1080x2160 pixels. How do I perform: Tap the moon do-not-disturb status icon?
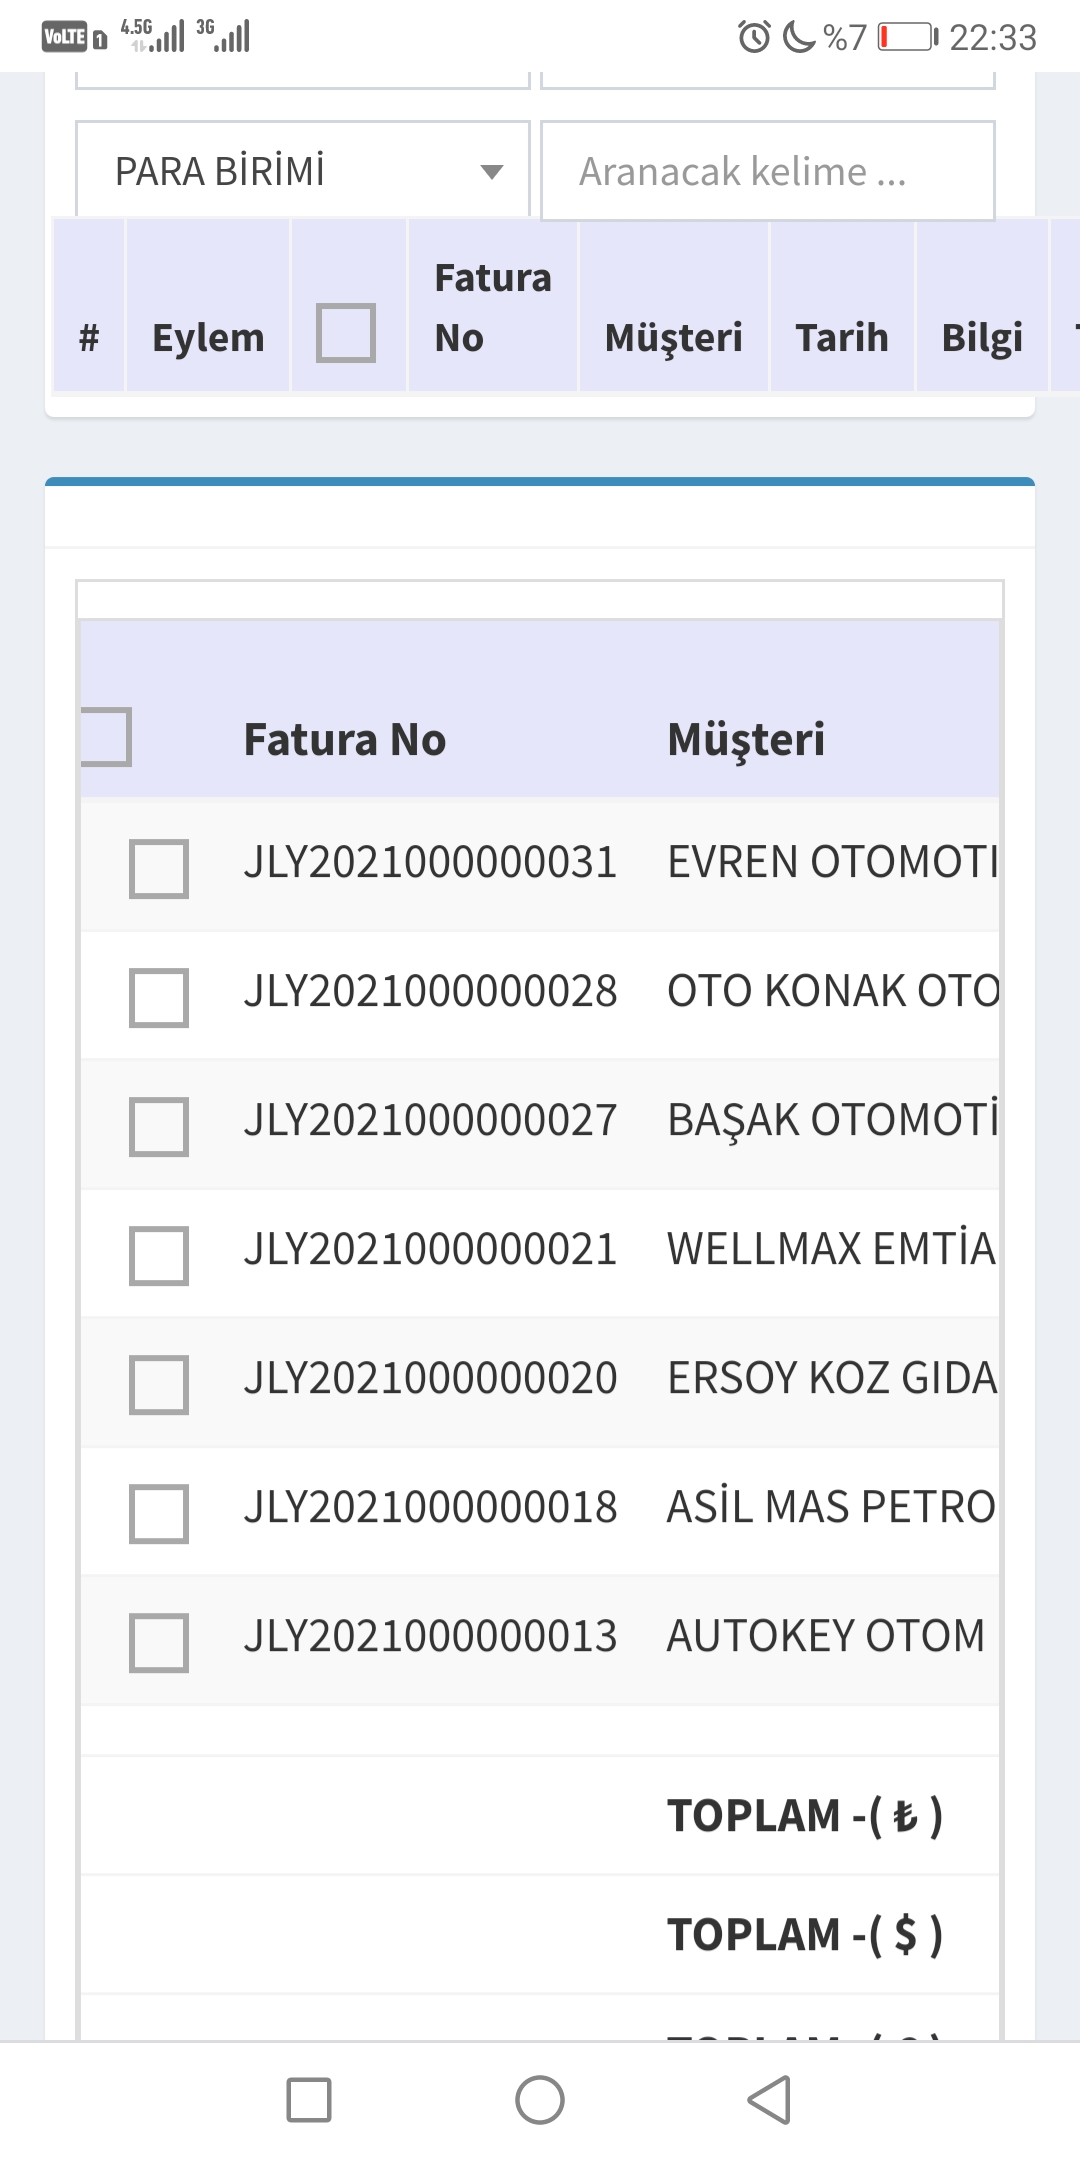[x=798, y=37]
